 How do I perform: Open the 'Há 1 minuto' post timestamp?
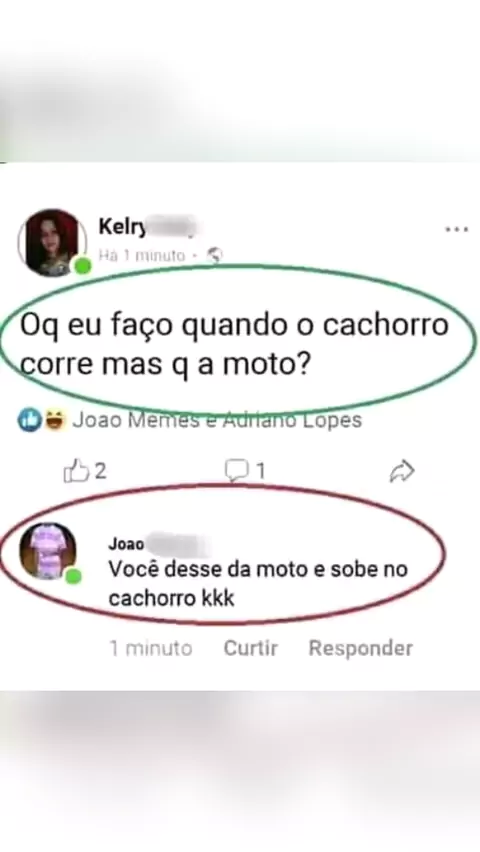142,255
